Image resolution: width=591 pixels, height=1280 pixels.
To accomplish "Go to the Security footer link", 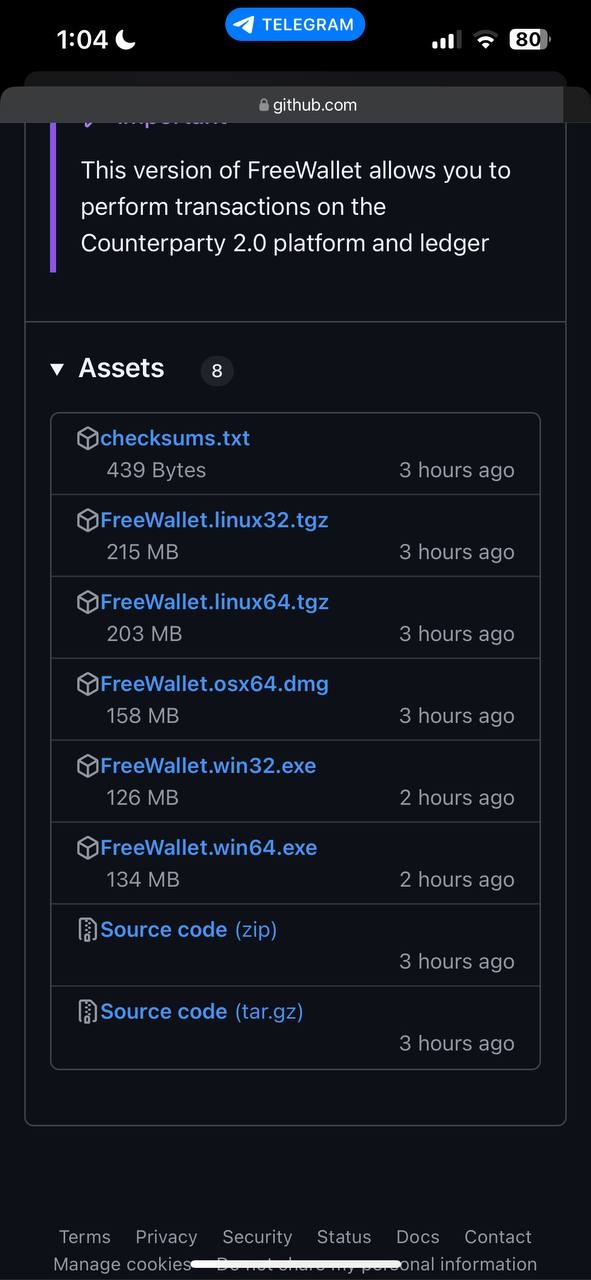I will point(257,1237).
